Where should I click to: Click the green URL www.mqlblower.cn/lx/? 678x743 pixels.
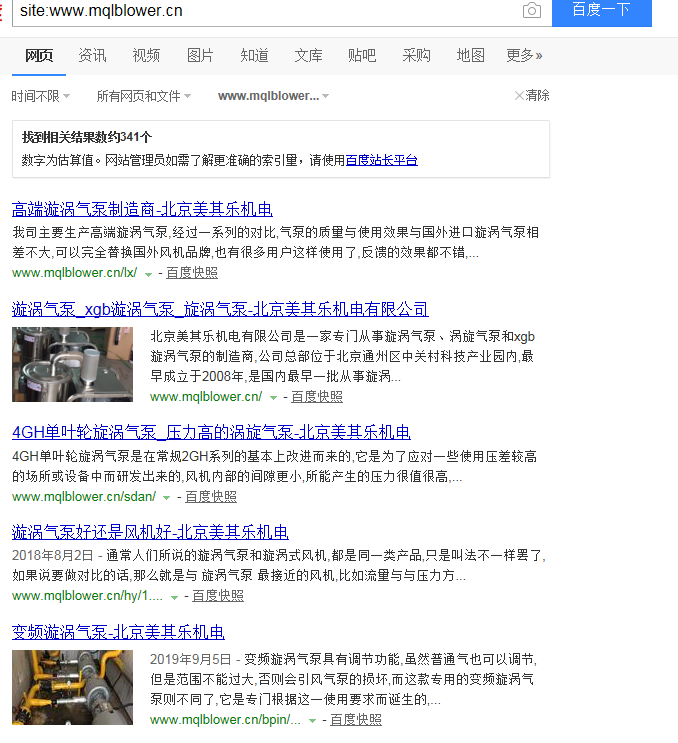tap(75, 273)
